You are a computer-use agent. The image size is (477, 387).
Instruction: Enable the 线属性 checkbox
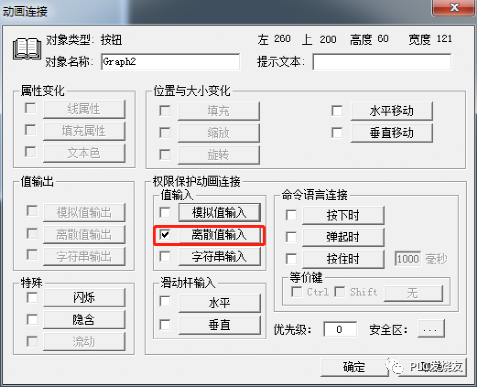coord(31,108)
